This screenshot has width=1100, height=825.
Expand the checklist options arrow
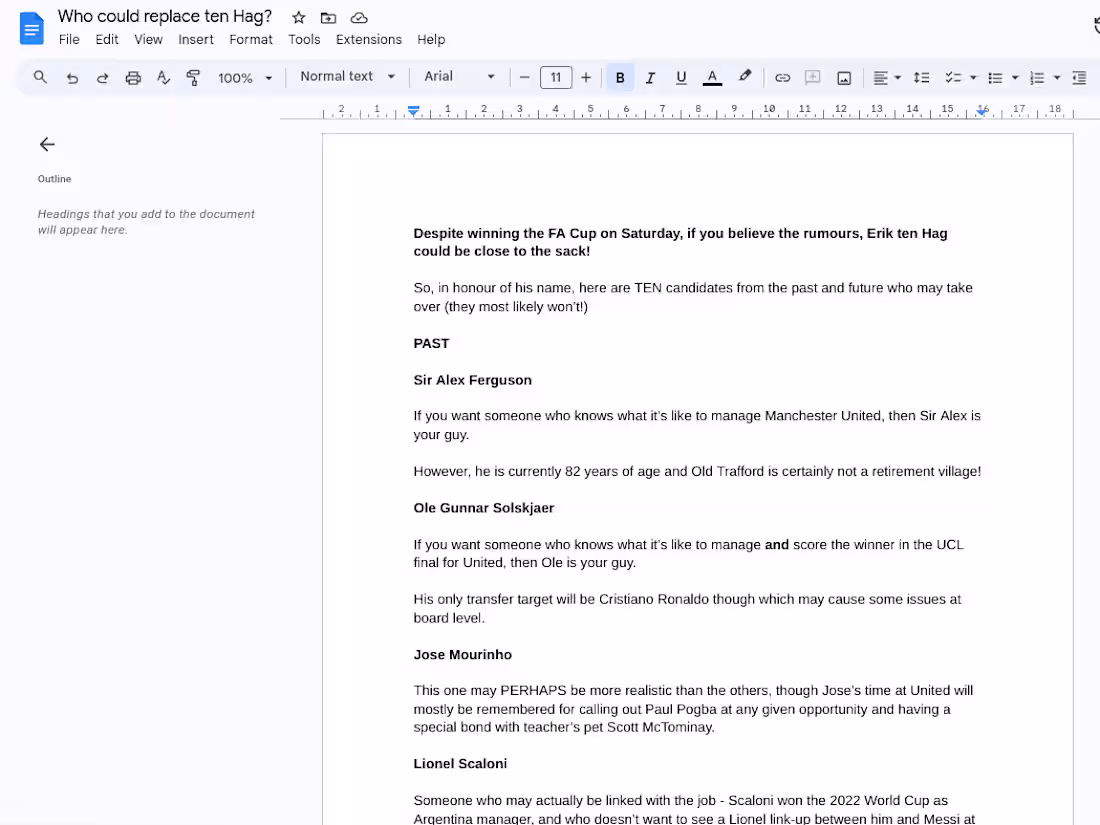click(x=973, y=78)
